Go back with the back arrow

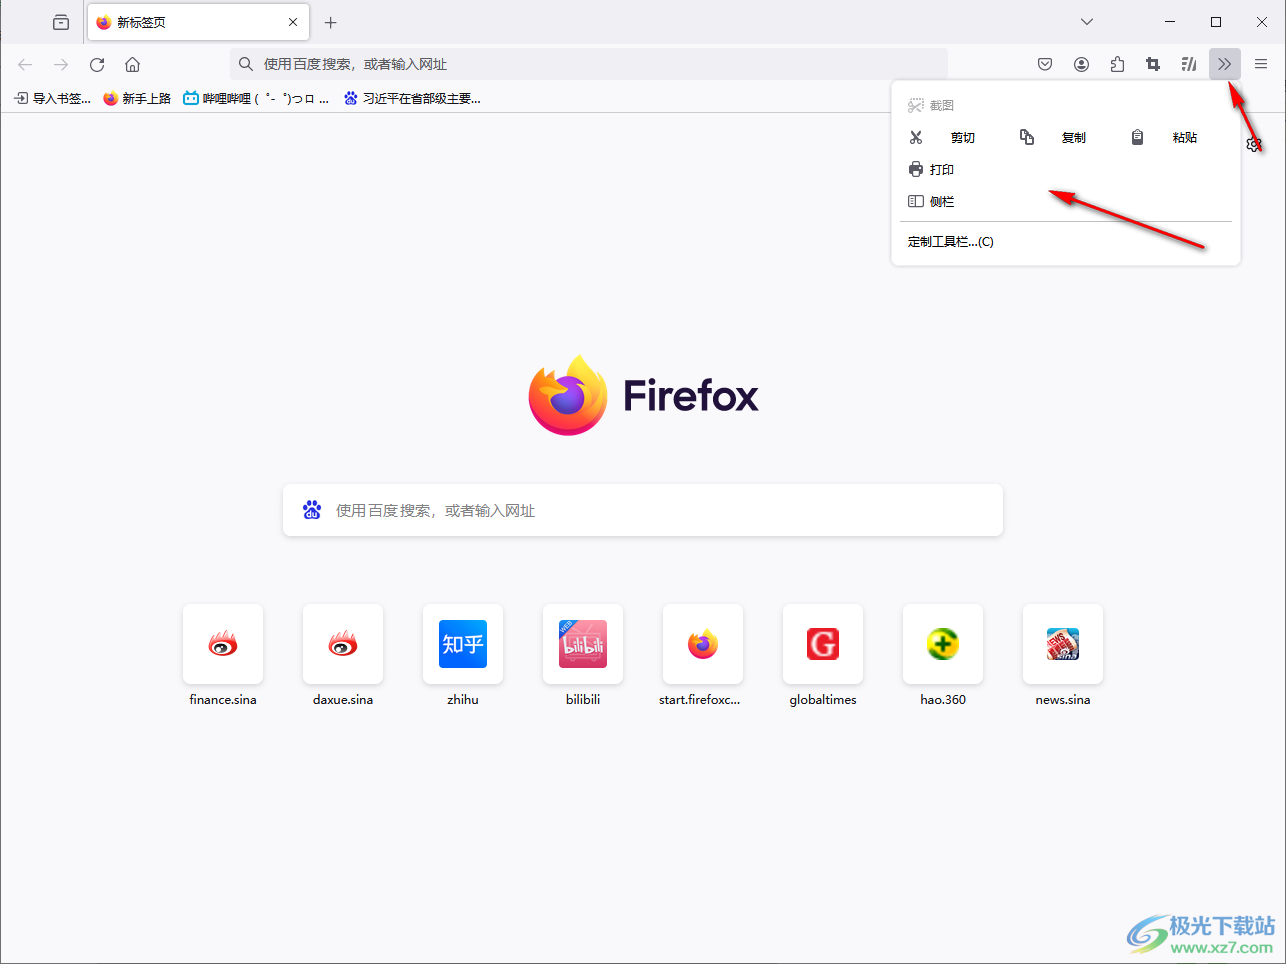coord(25,64)
